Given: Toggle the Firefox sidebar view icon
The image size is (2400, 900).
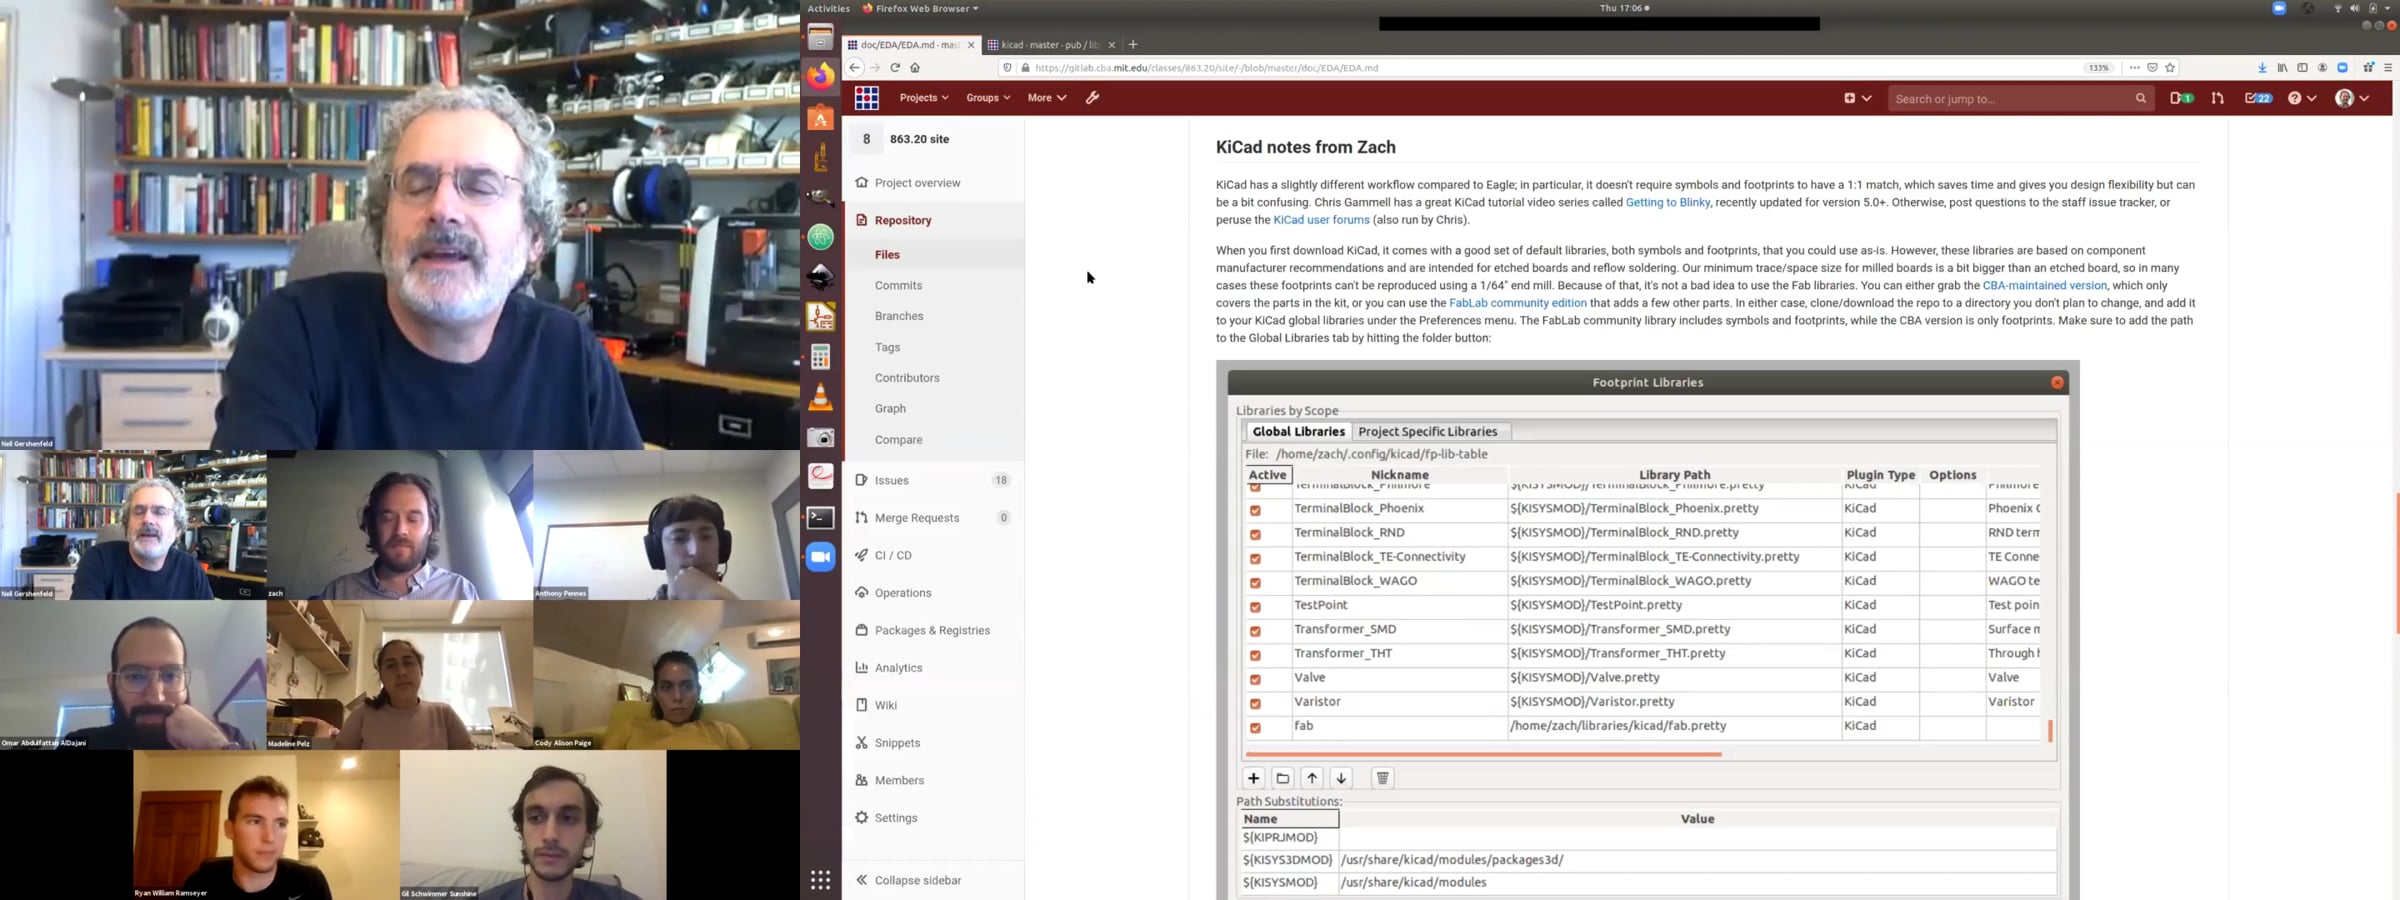Looking at the screenshot, I should [2302, 68].
